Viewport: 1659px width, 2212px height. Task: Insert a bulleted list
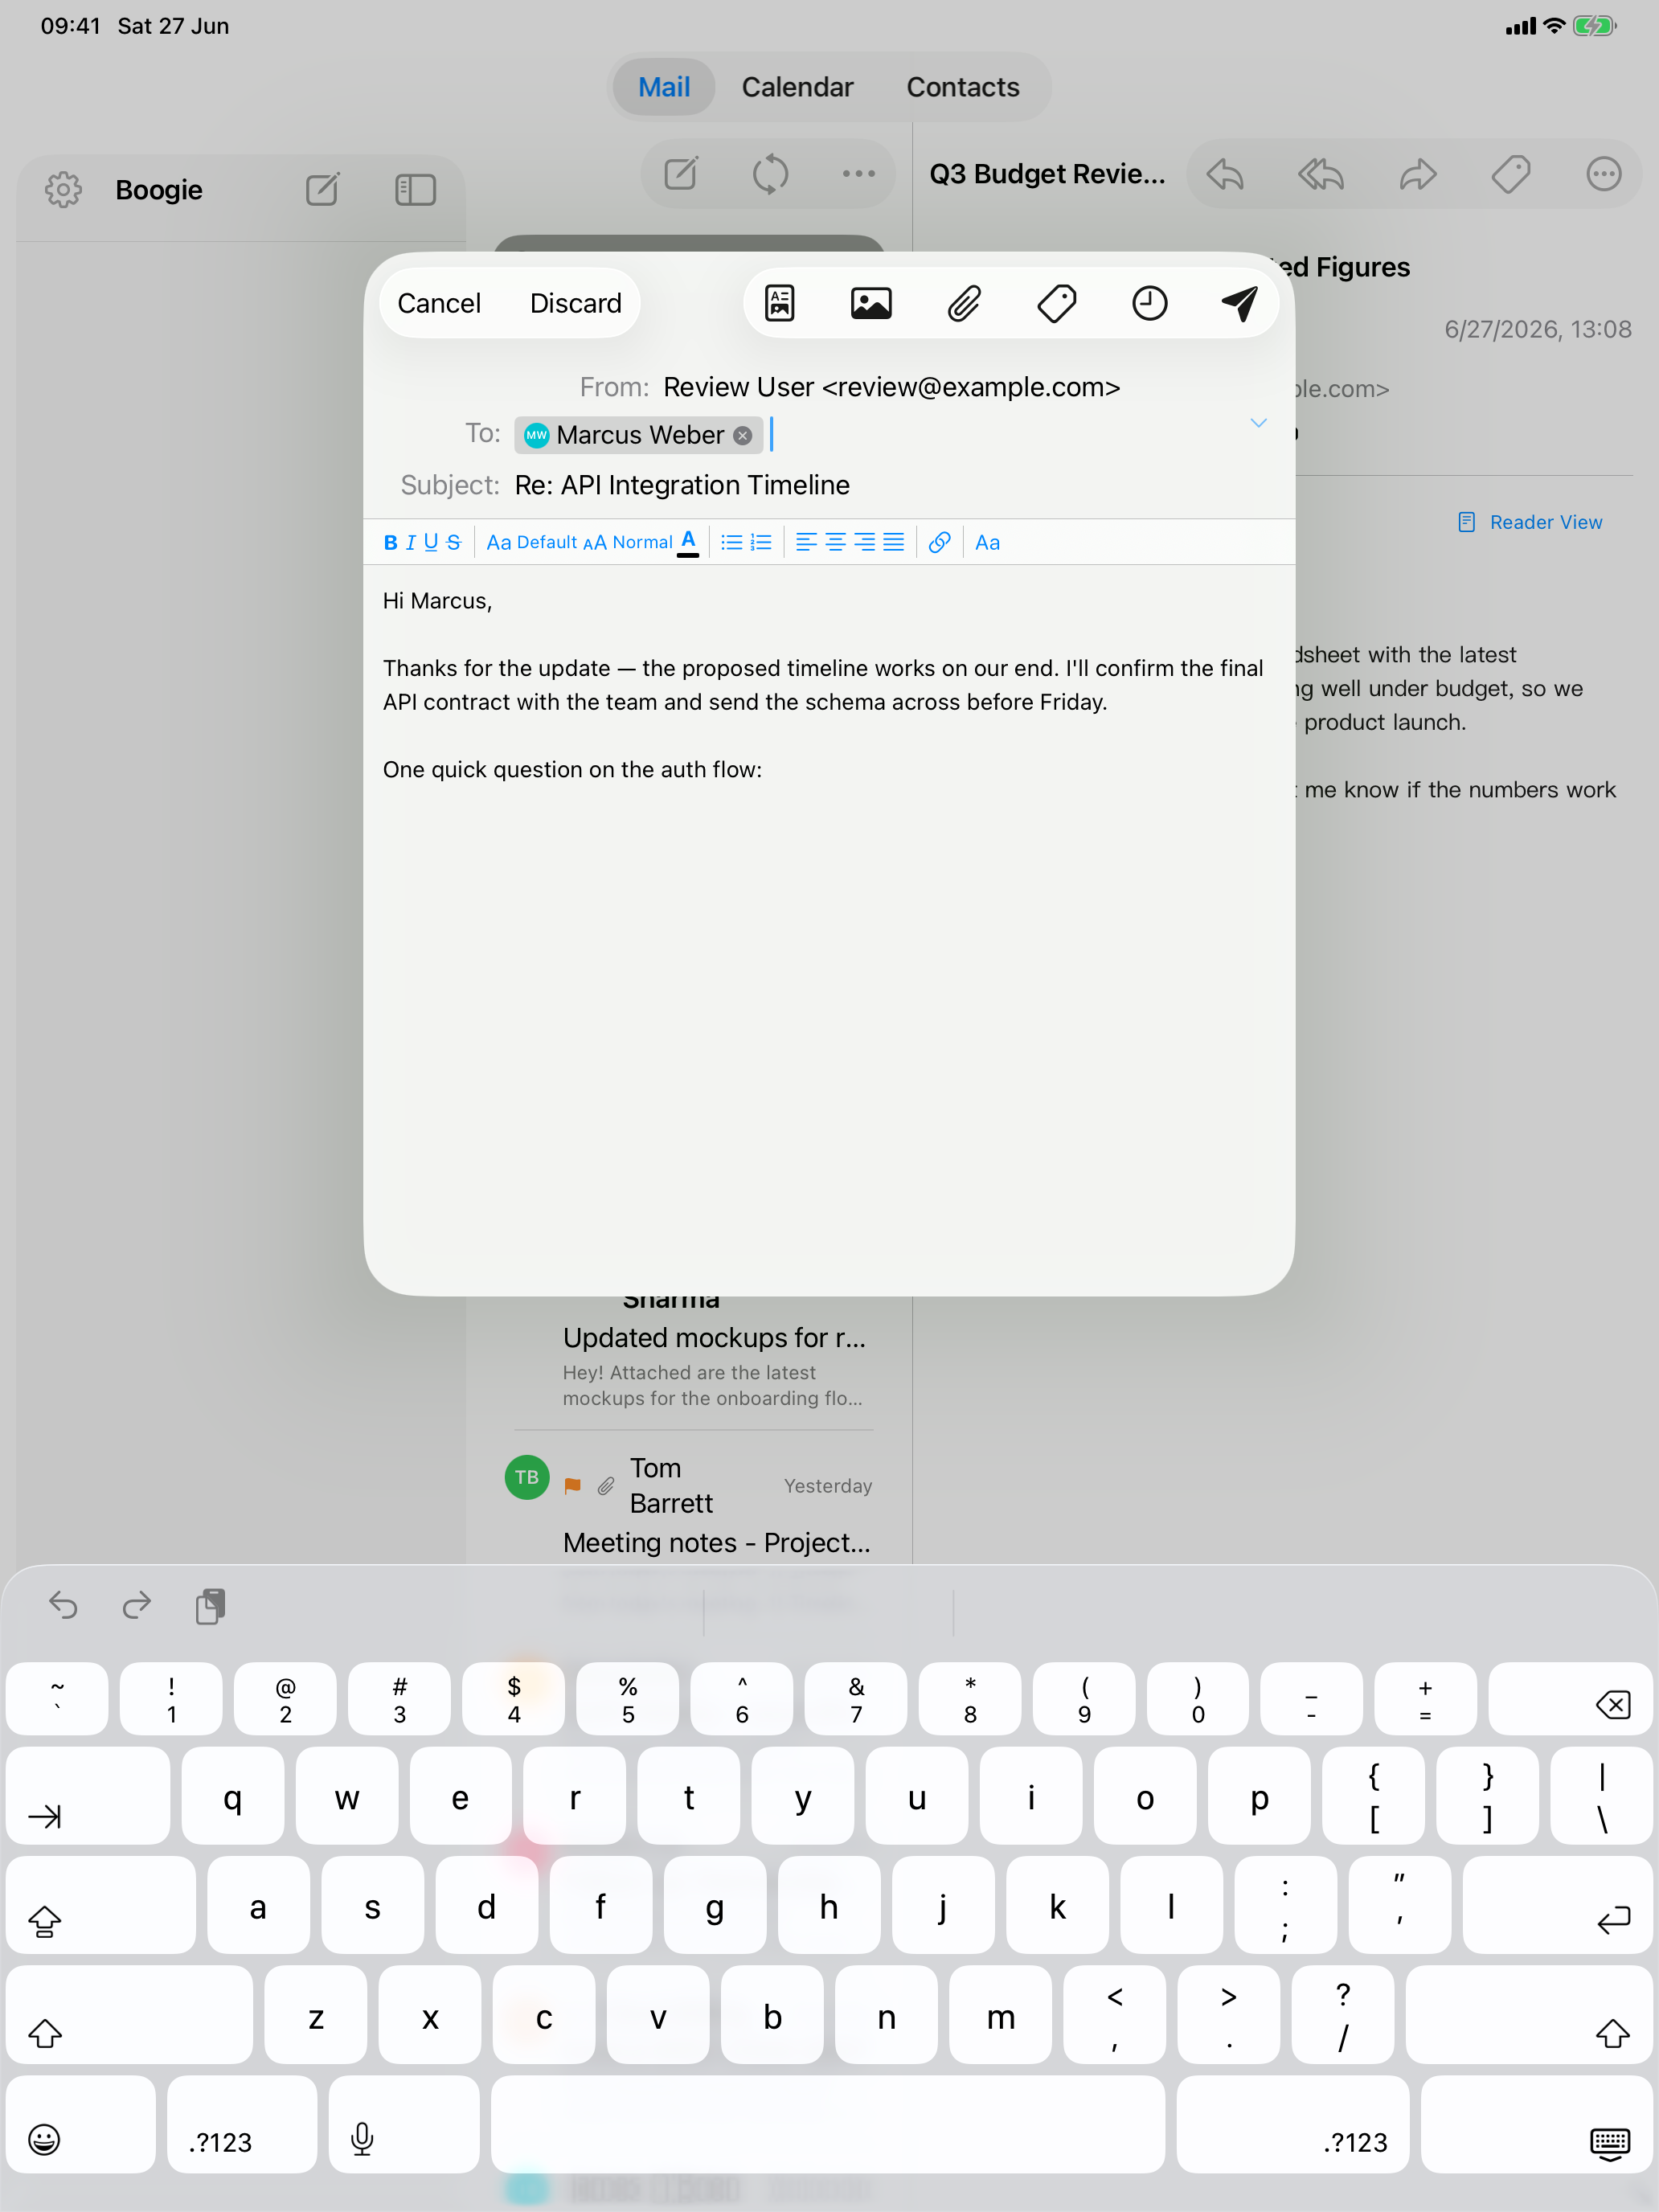(x=732, y=542)
